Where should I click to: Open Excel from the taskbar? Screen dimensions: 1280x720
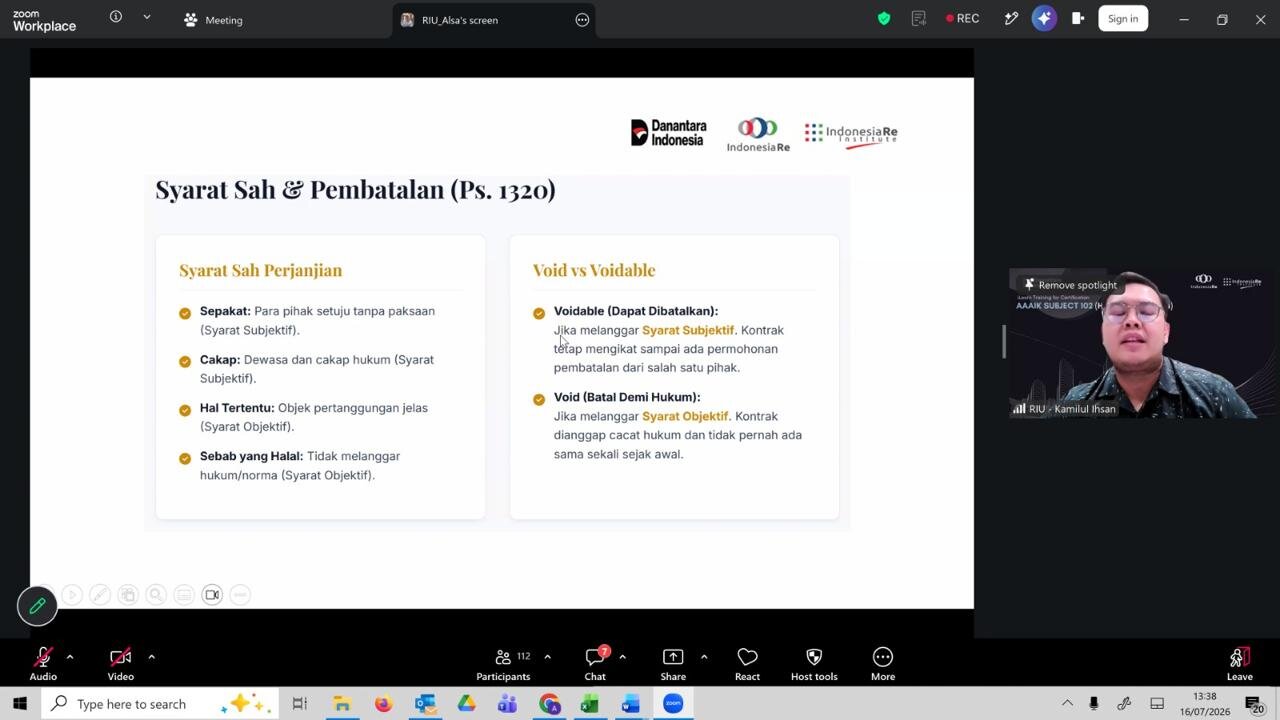pos(590,704)
